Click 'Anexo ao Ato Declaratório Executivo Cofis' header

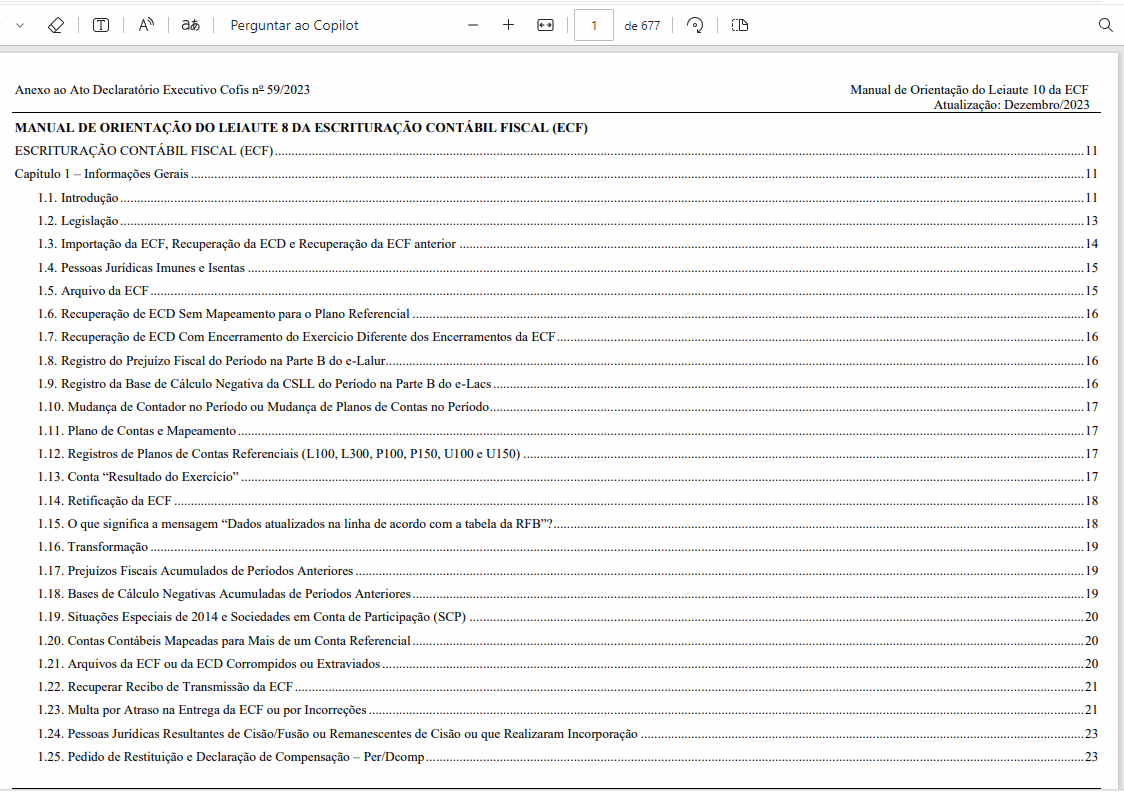coord(162,90)
